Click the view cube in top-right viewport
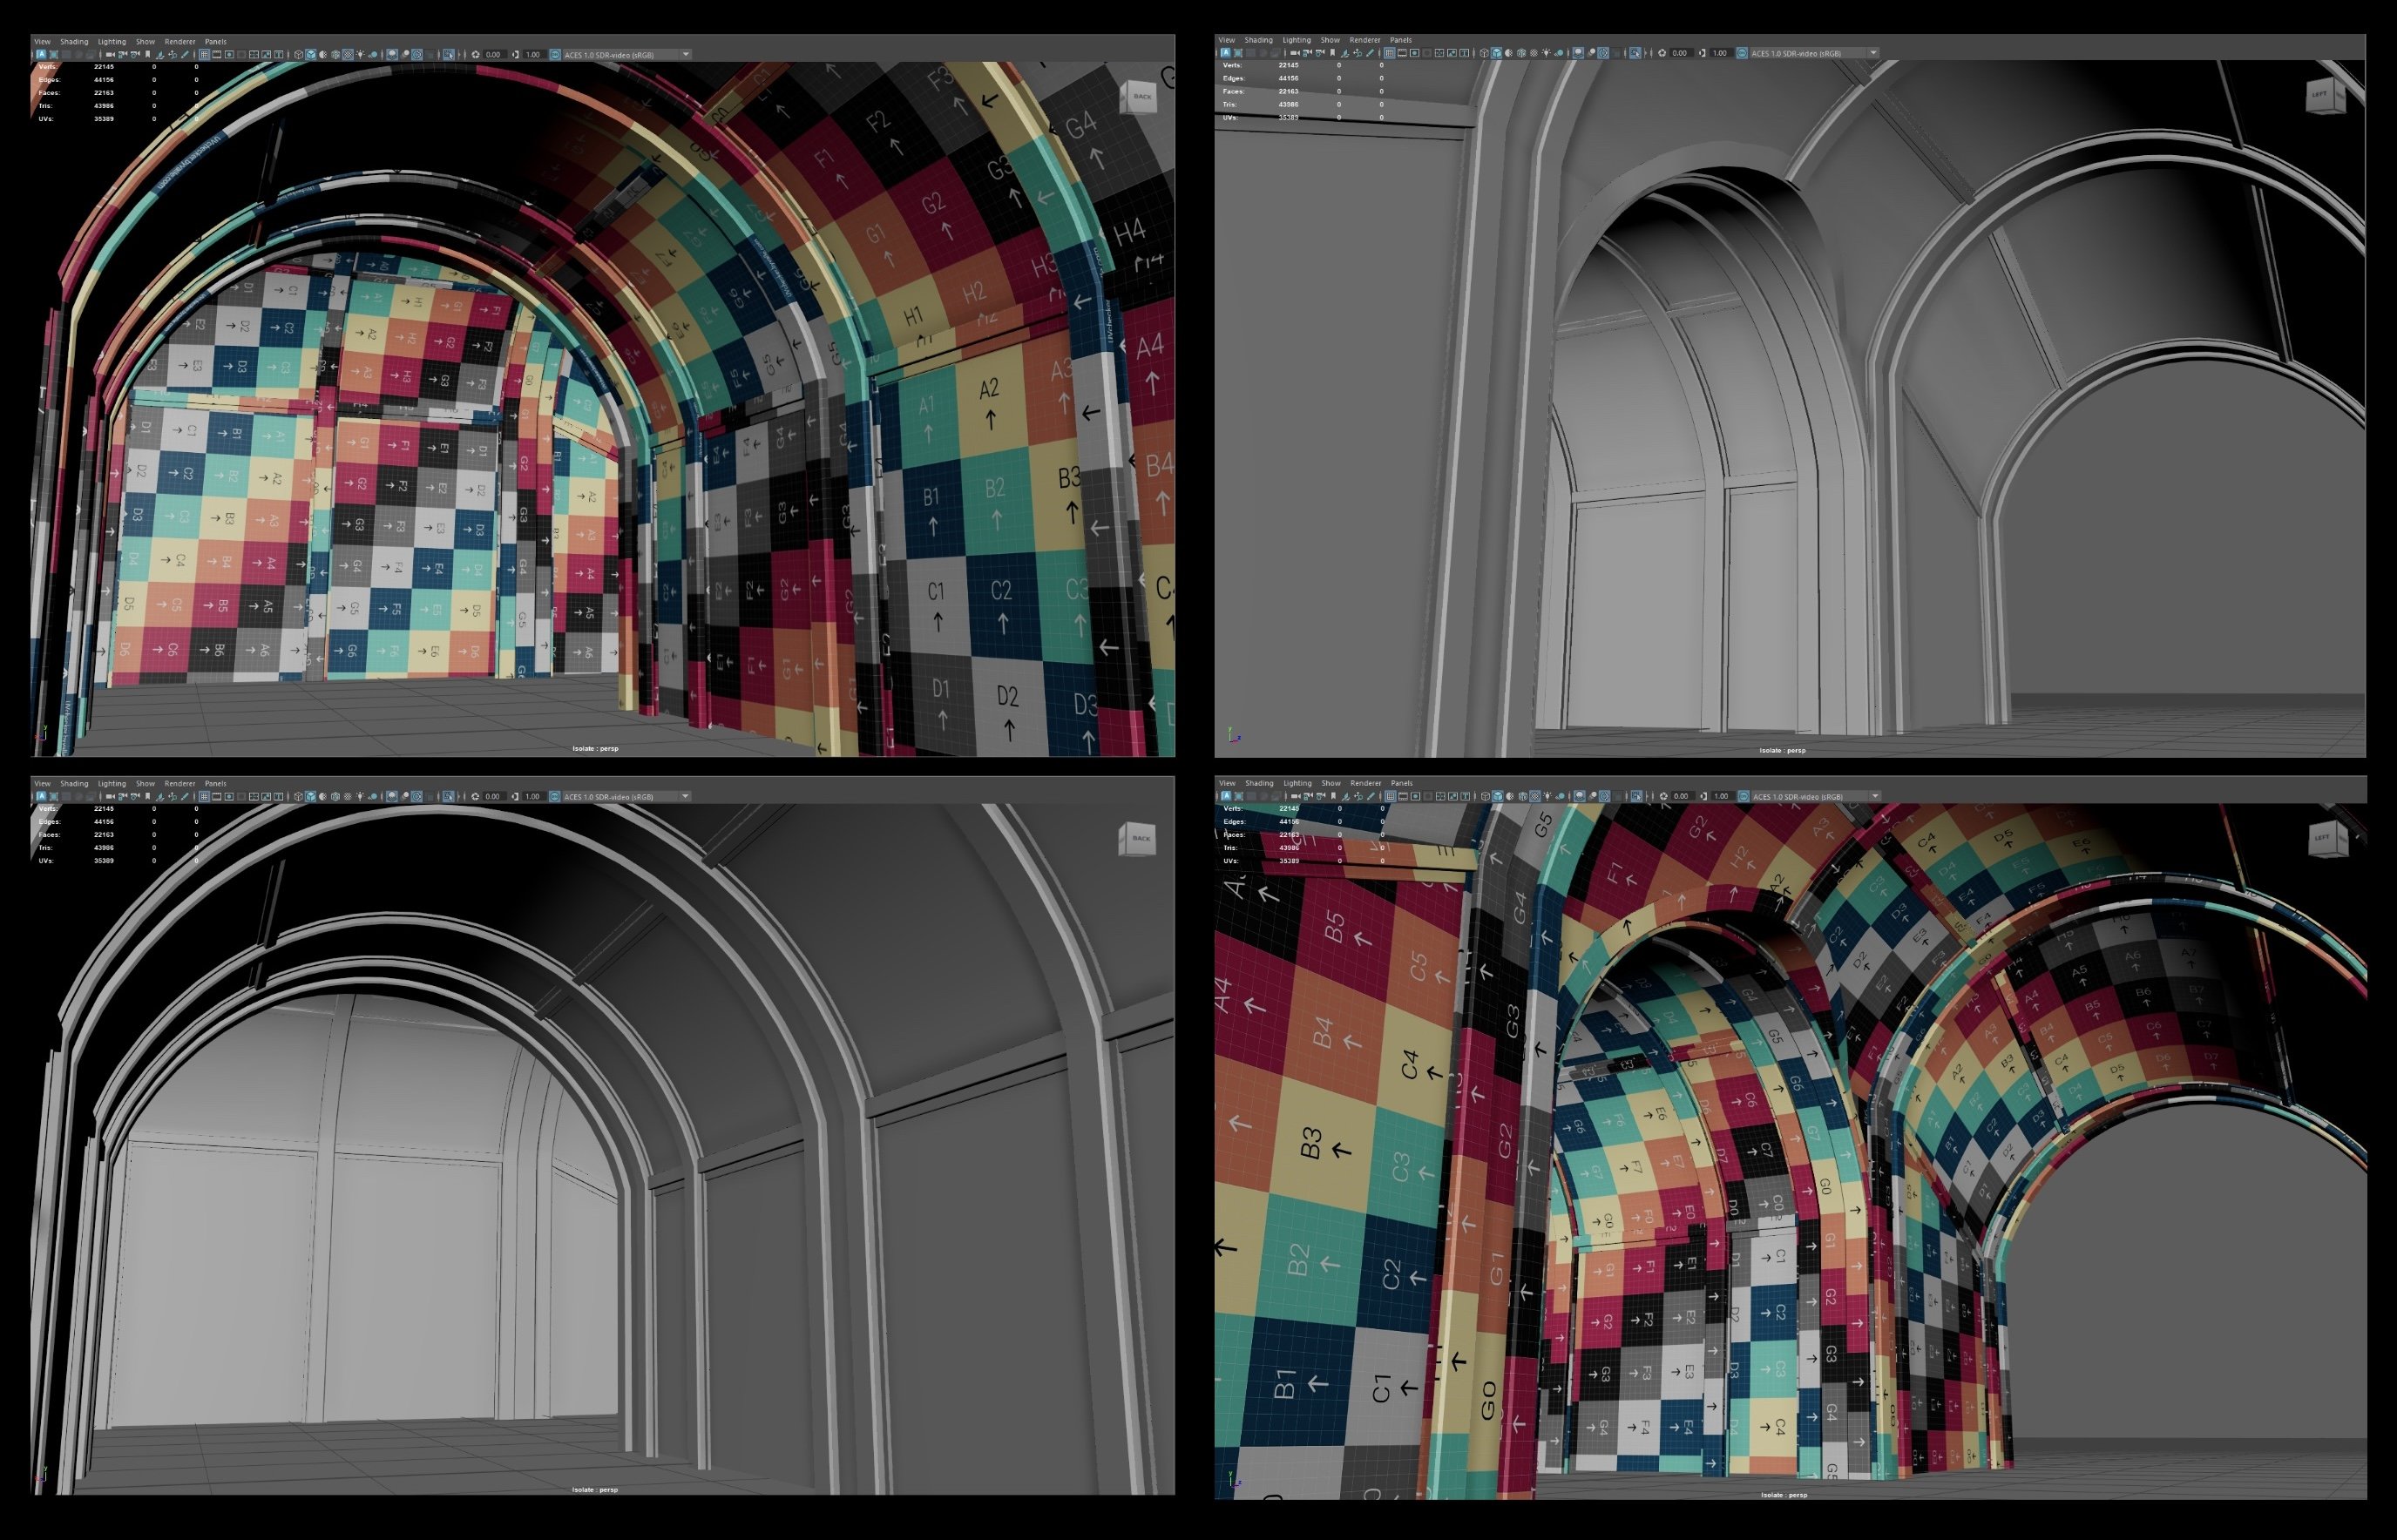2397x1540 pixels. coord(2322,95)
